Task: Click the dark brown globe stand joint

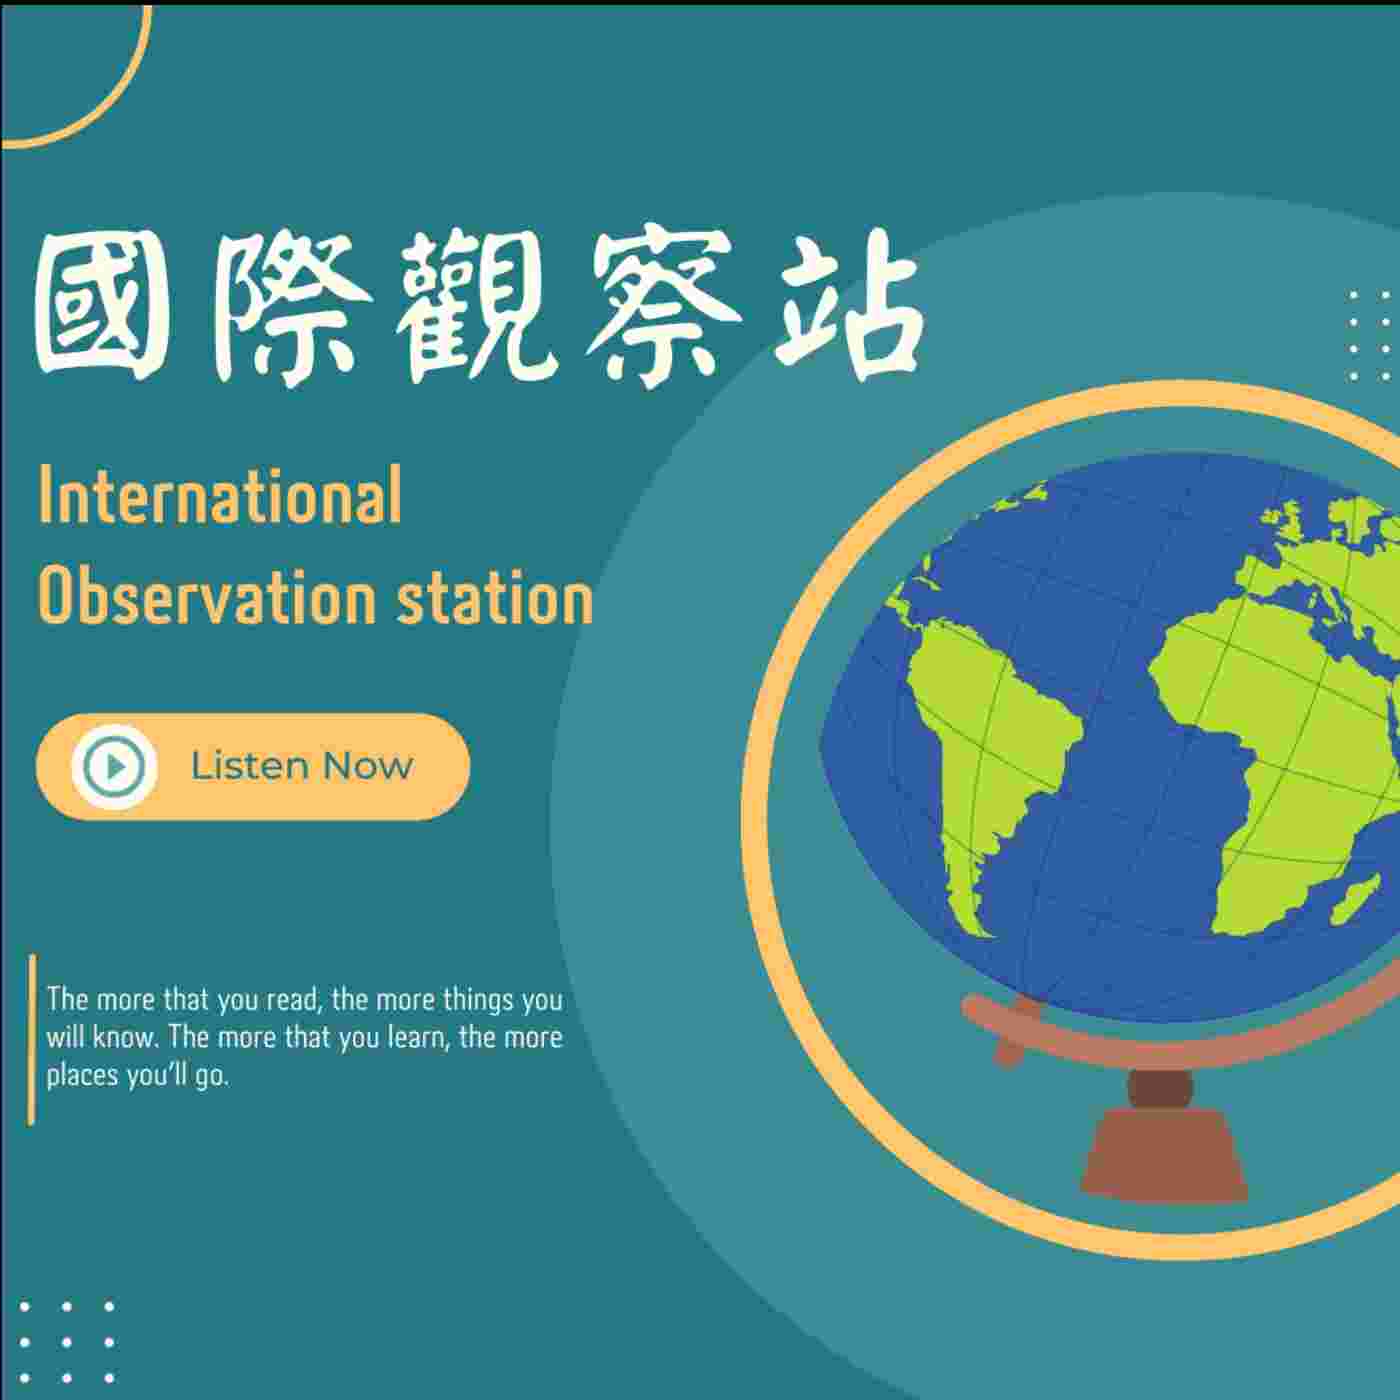Action: pyautogui.click(x=1160, y=1090)
